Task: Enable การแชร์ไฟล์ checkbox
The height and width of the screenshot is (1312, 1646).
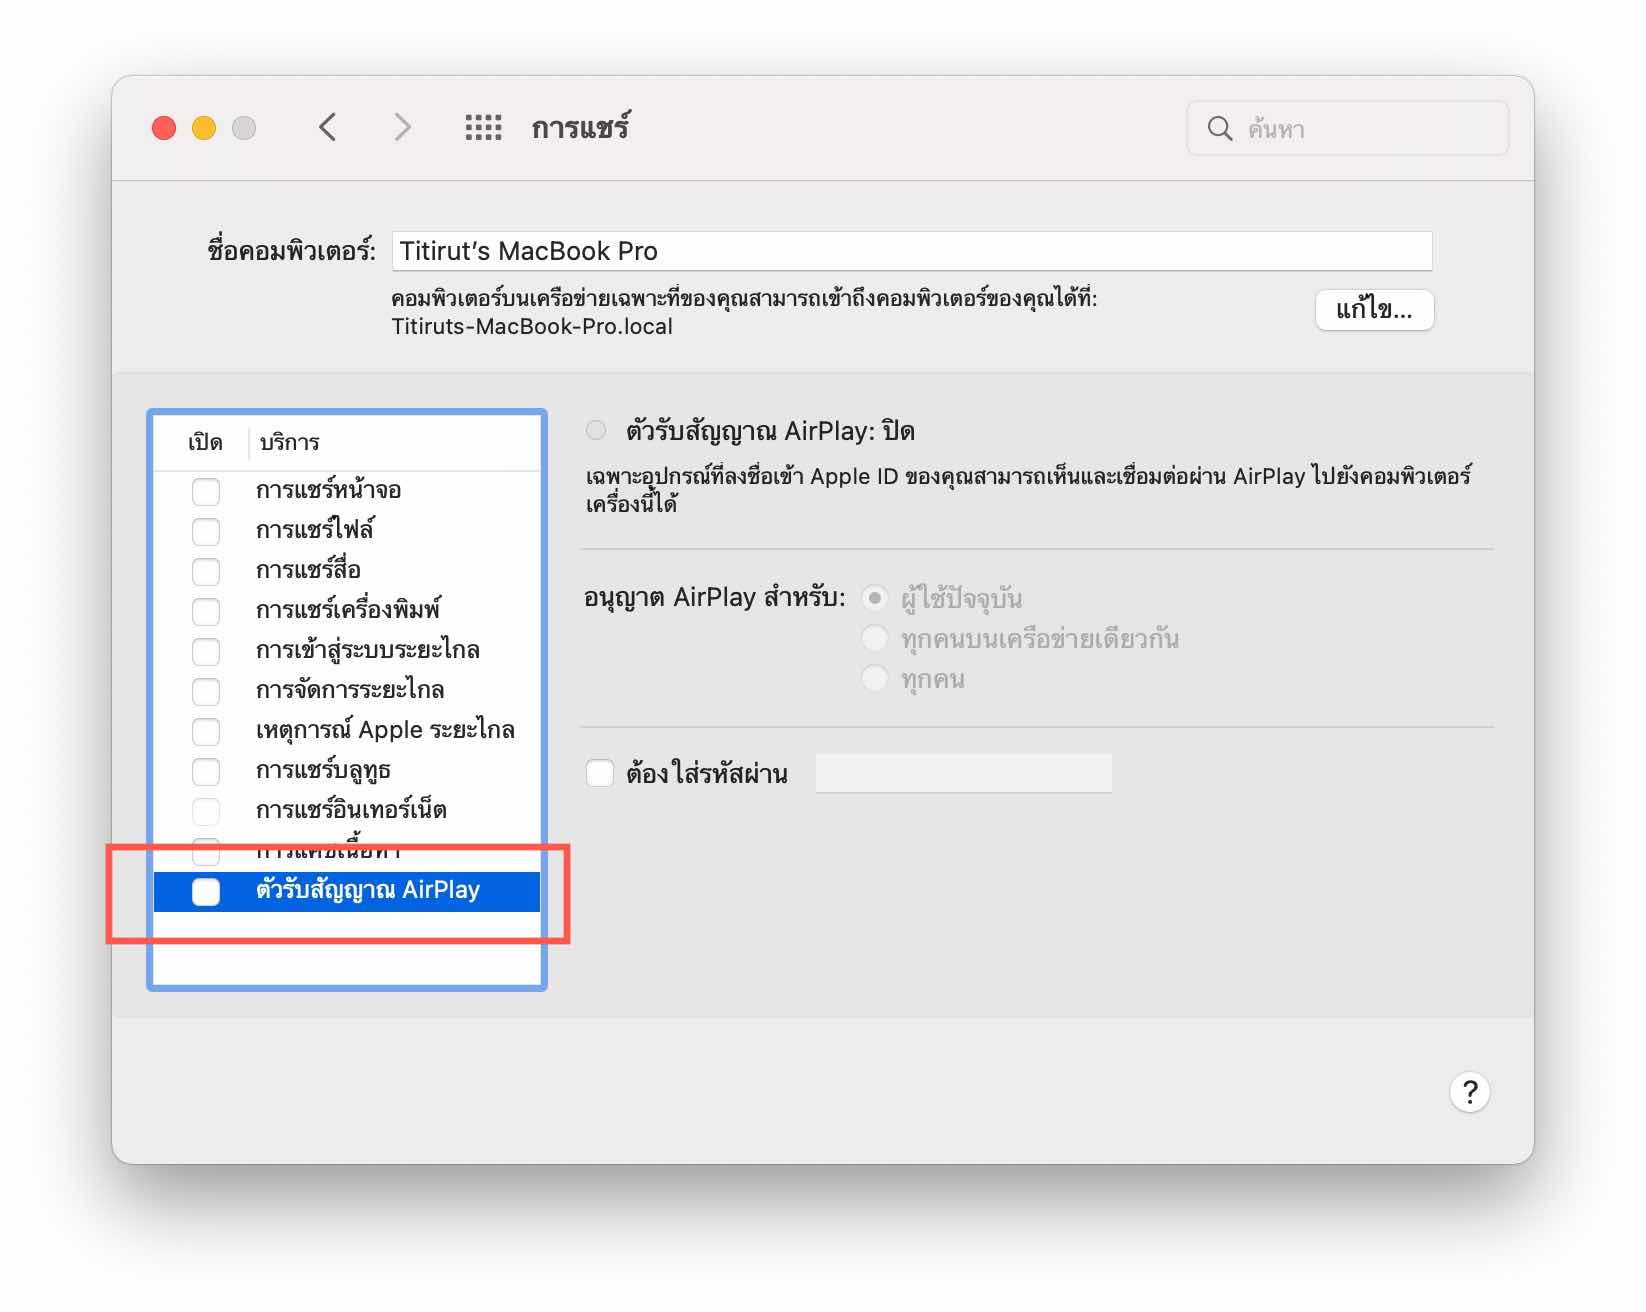Action: (x=206, y=531)
